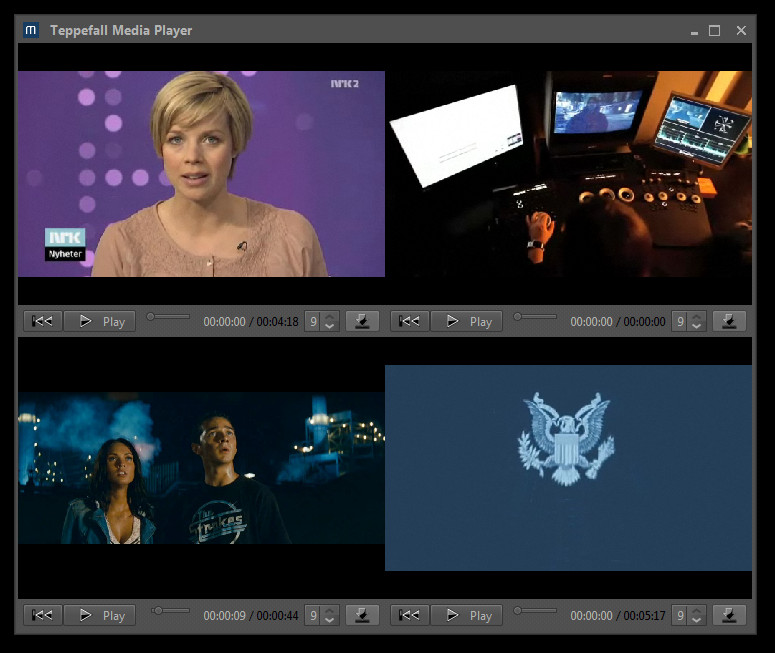This screenshot has height=653, width=775.
Task: Click the editing studio video pane
Action: pos(568,174)
